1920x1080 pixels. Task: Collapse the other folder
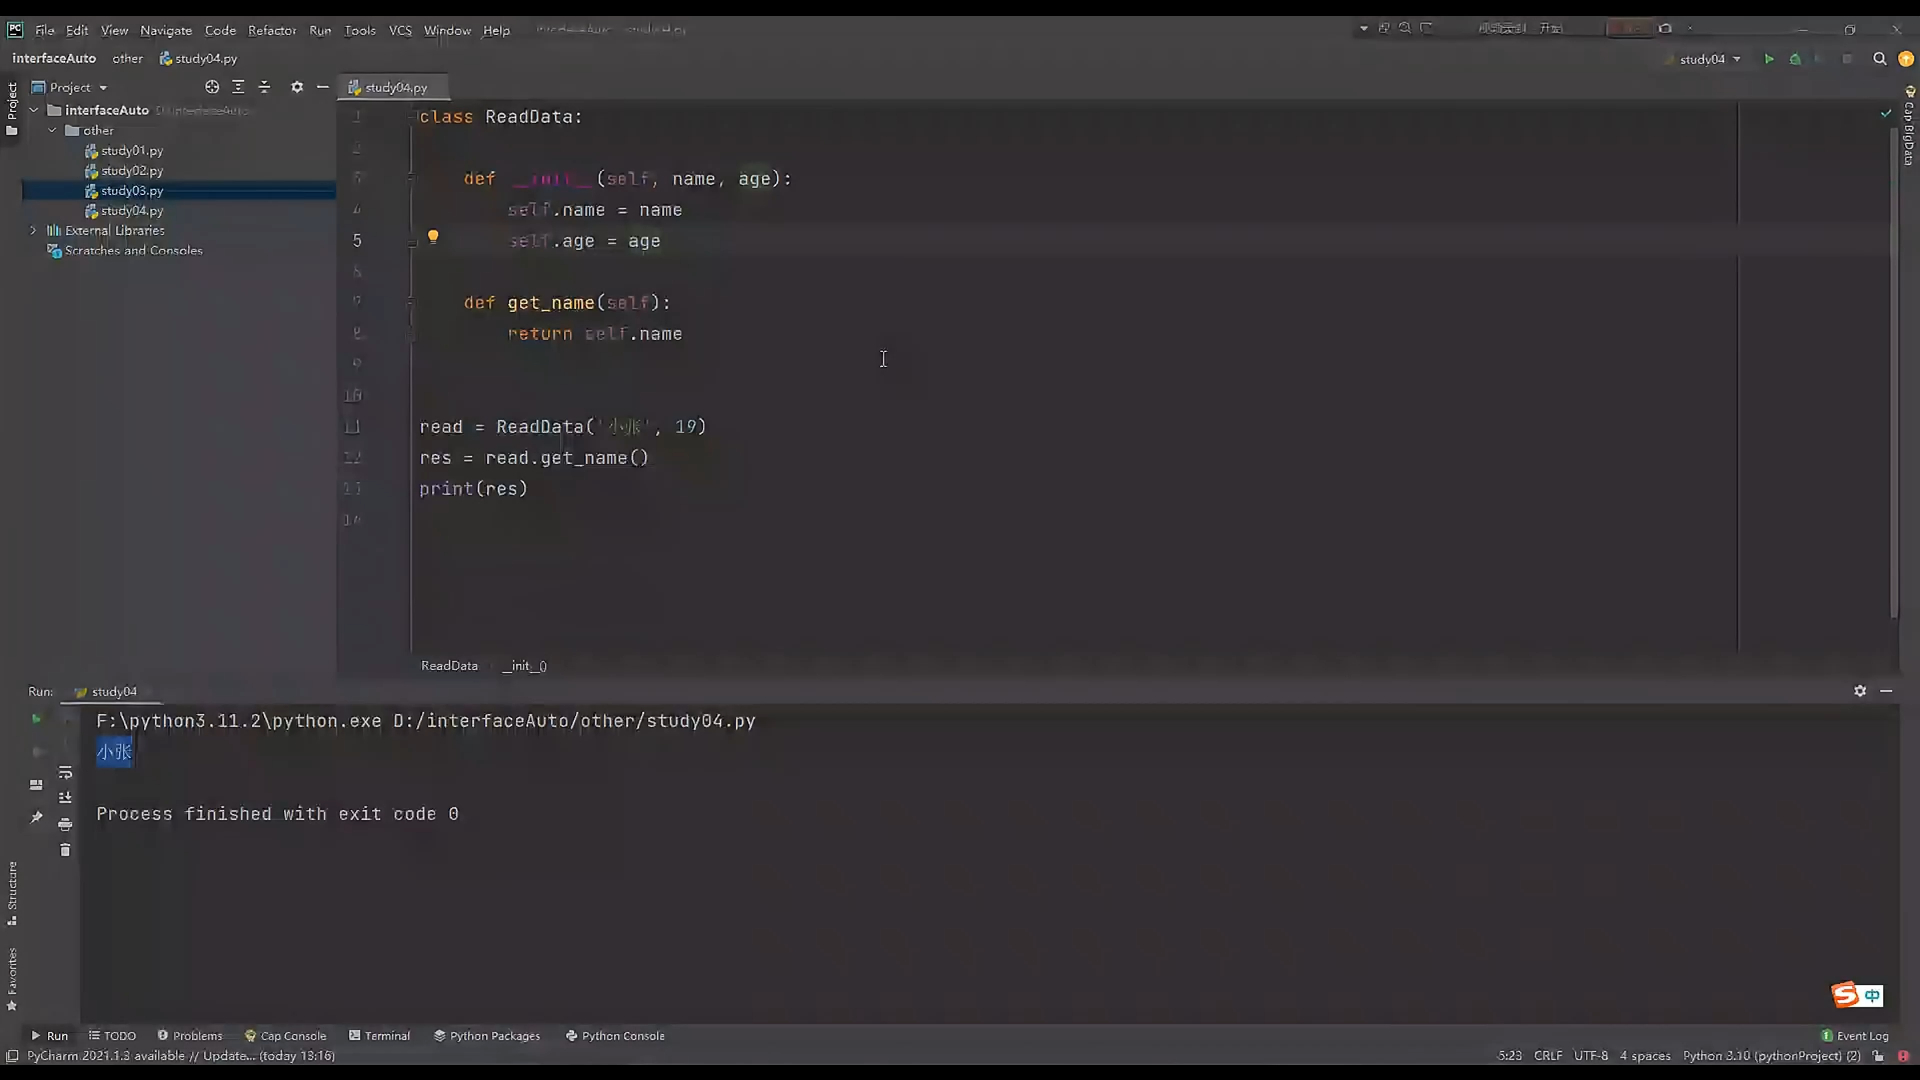52,130
